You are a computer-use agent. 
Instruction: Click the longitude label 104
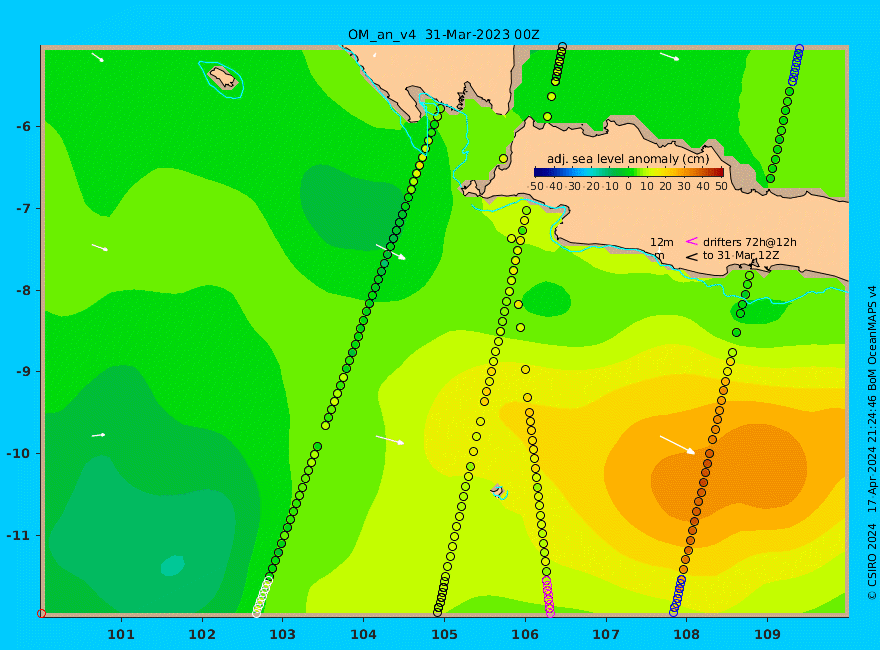click(363, 634)
